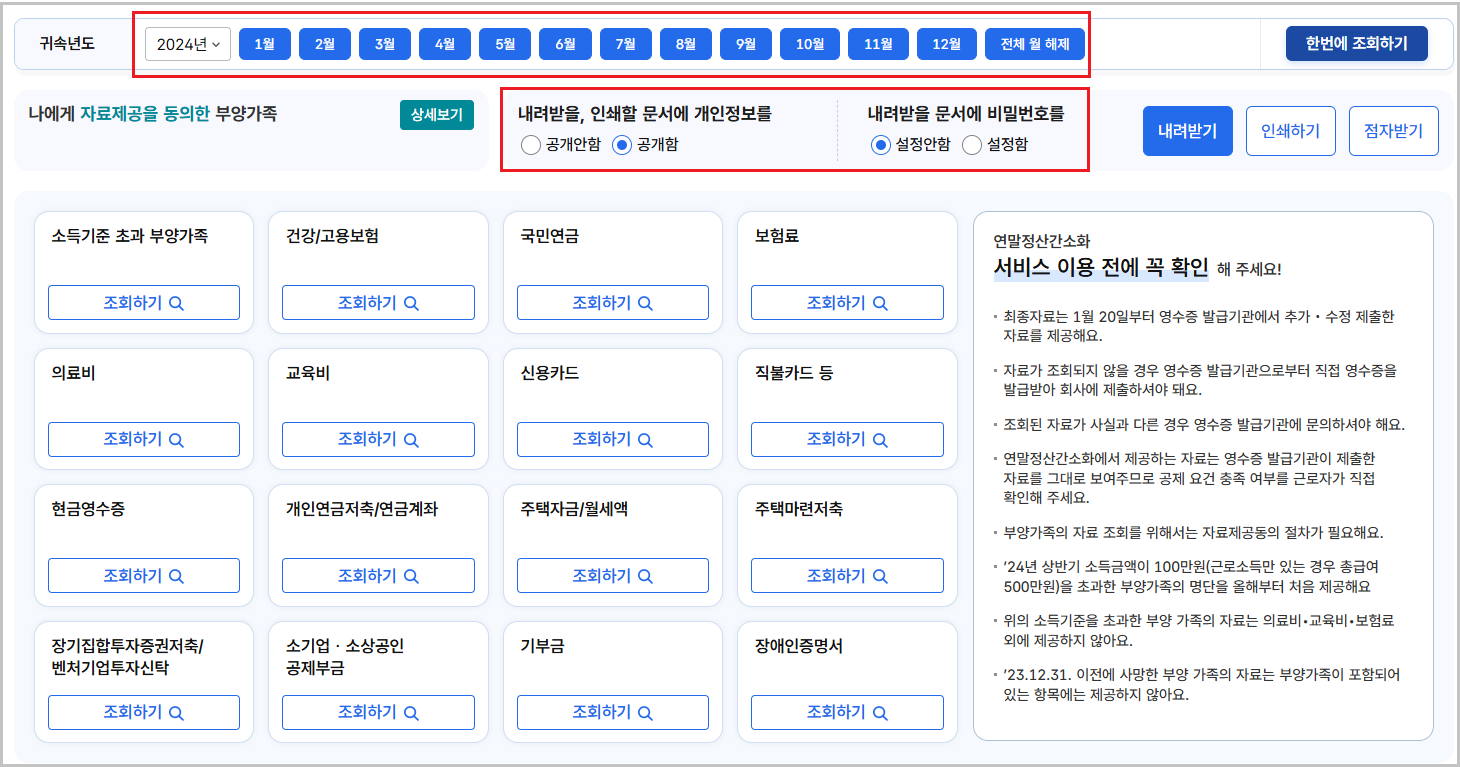1460x767 pixels.
Task: Click the magnifier icon on 주택마련저축 card
Action: pyautogui.click(x=882, y=575)
